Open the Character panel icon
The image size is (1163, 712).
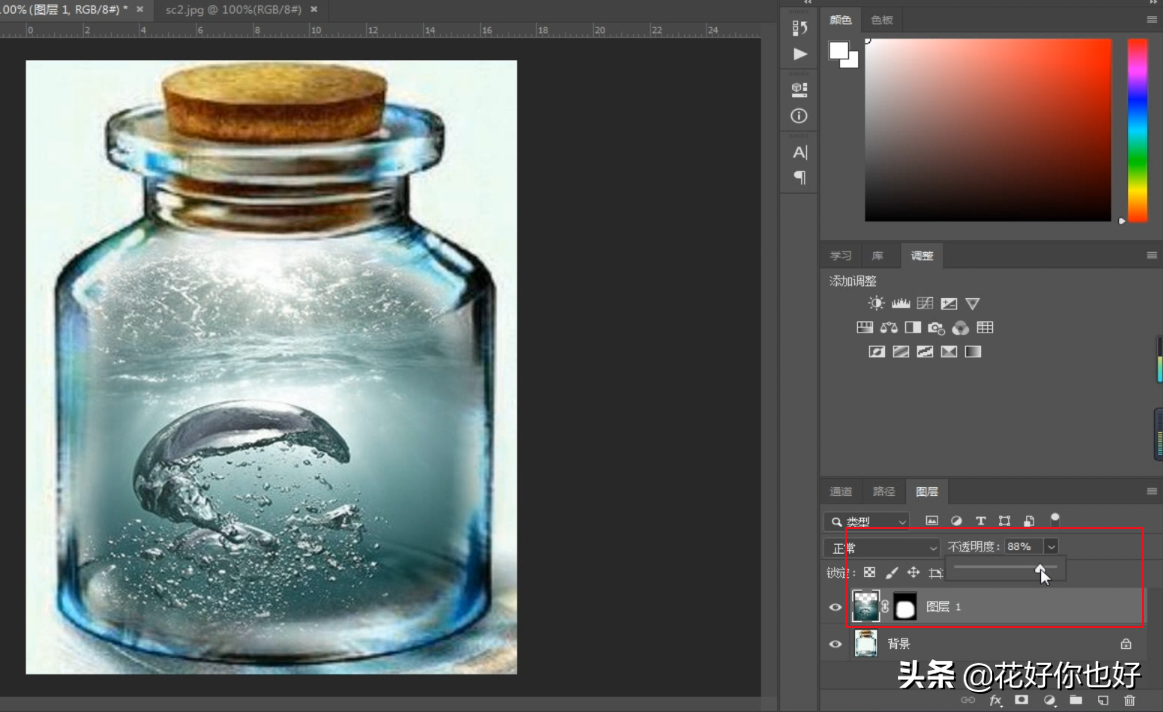[799, 152]
